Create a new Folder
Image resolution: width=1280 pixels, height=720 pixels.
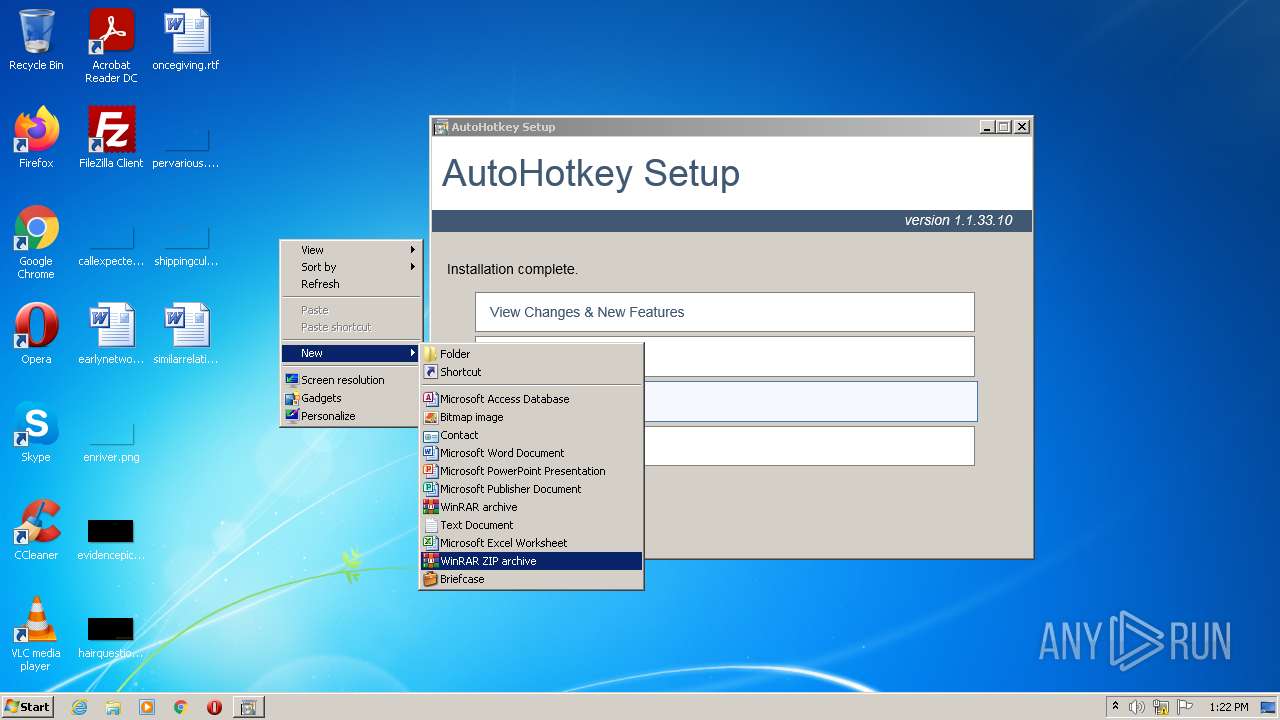pos(531,354)
